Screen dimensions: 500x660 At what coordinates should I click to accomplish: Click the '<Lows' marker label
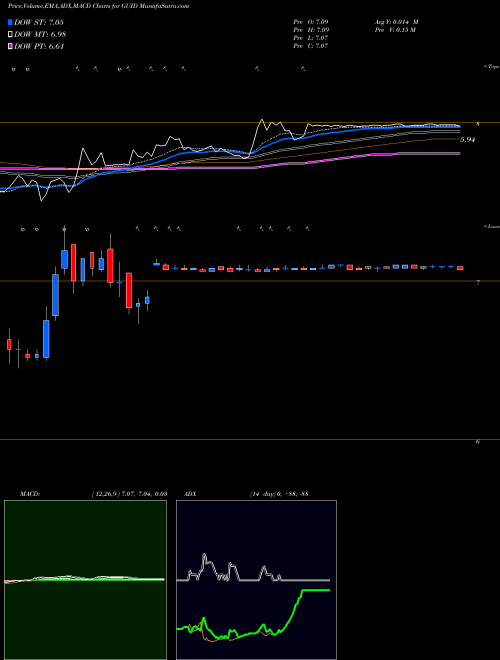[x=491, y=226]
